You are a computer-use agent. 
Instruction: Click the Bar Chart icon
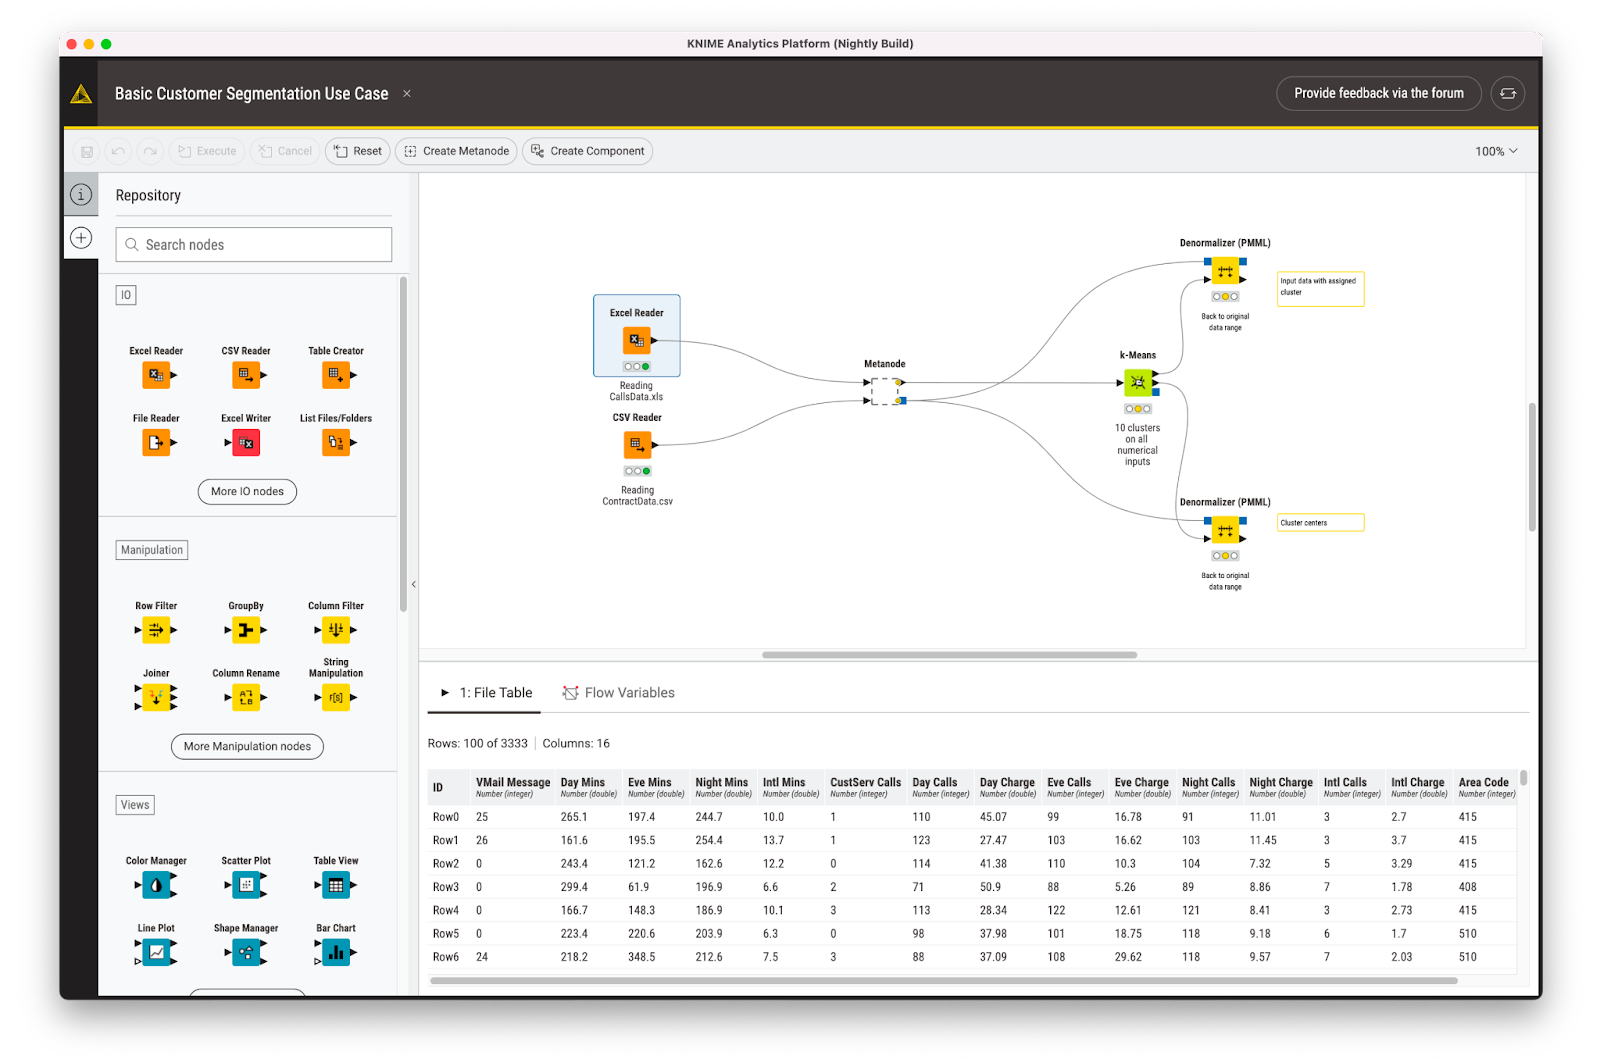(x=336, y=952)
